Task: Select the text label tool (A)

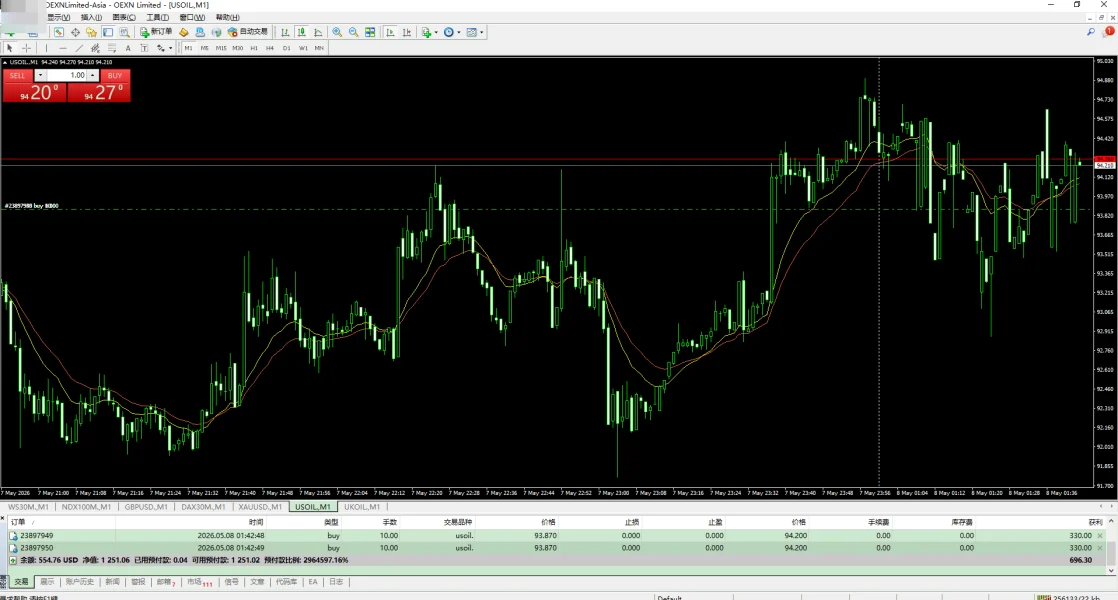Action: [128, 48]
